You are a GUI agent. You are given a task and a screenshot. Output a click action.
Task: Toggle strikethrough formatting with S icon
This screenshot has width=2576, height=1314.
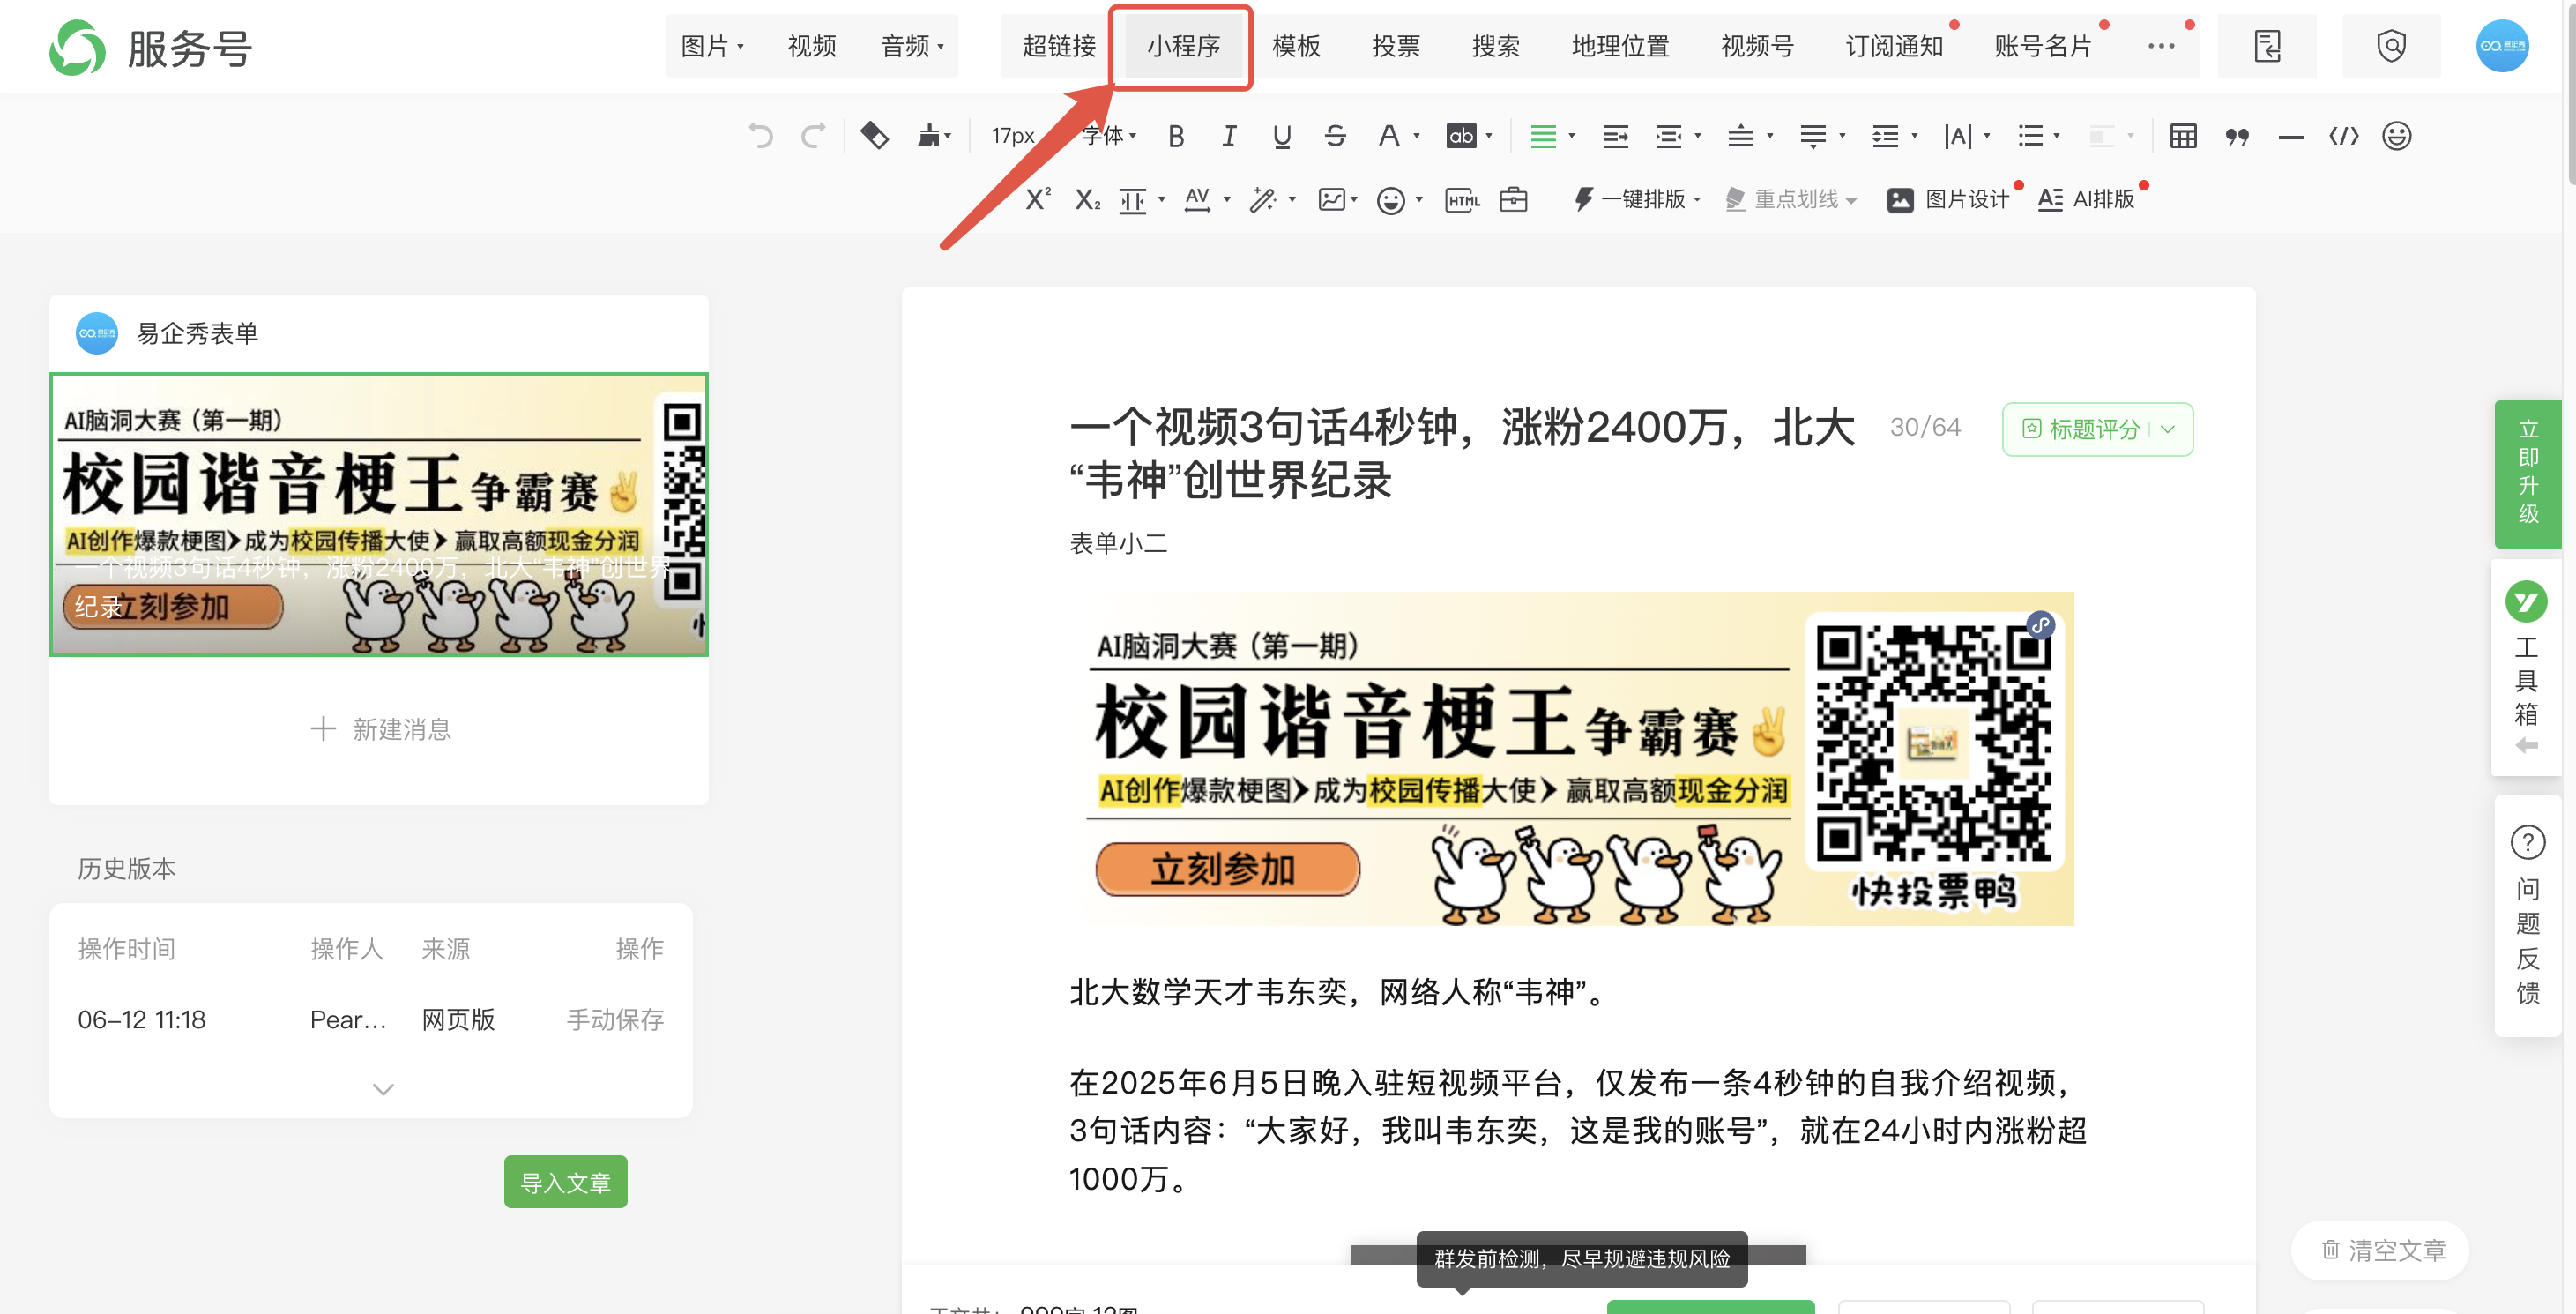click(1335, 136)
